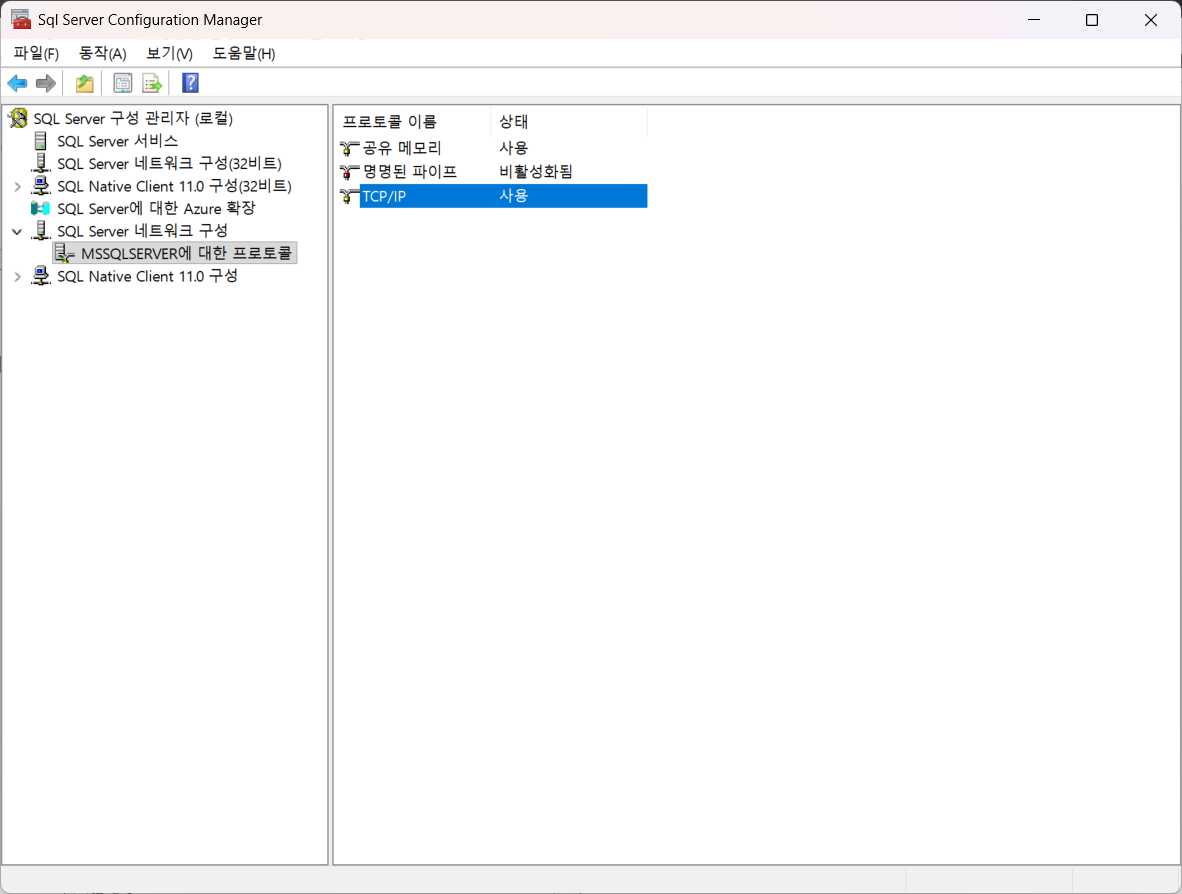Click the Forward arrow toolbar icon
The height and width of the screenshot is (894, 1182).
click(x=46, y=83)
